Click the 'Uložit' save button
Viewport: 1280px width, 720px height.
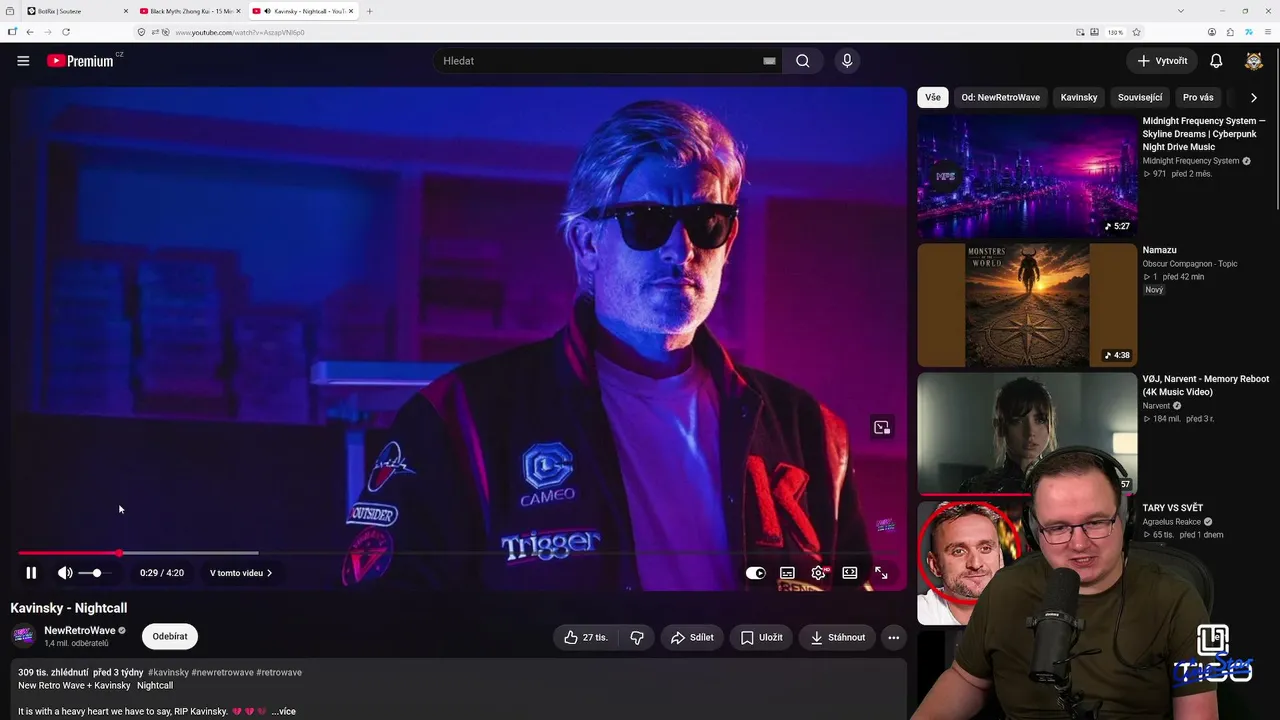(x=762, y=637)
